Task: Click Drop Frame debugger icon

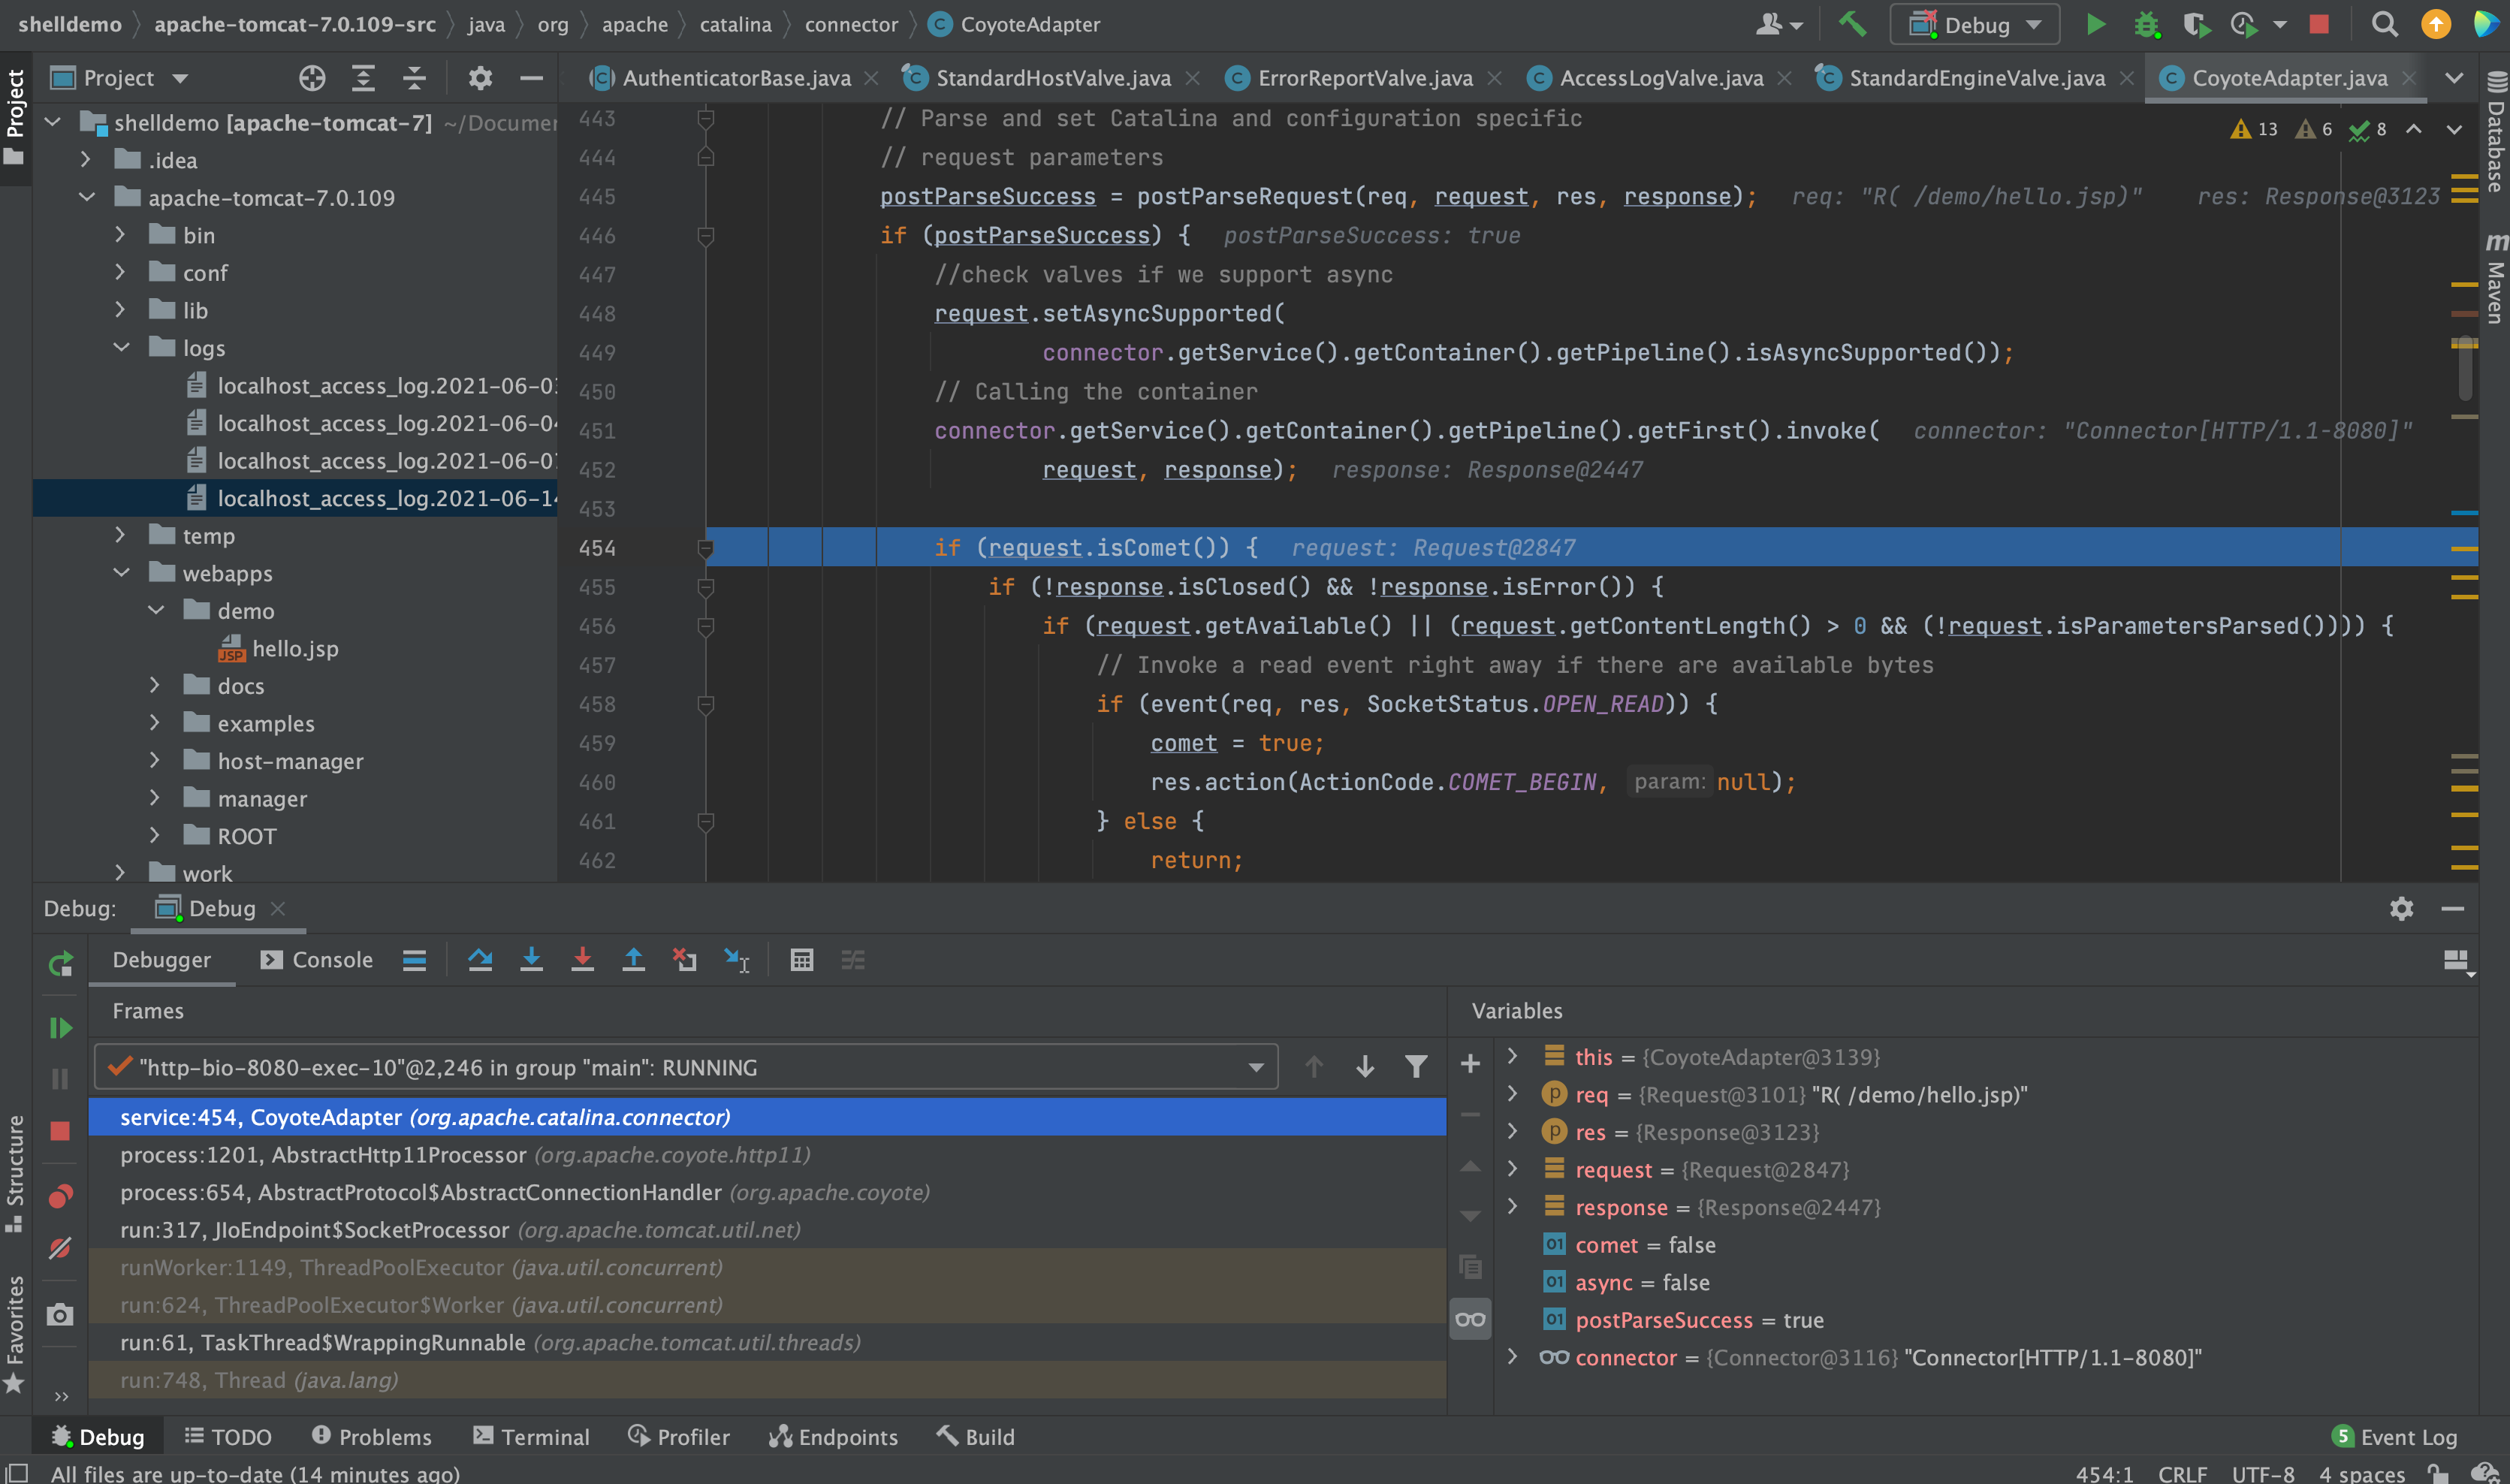Action: [684, 960]
